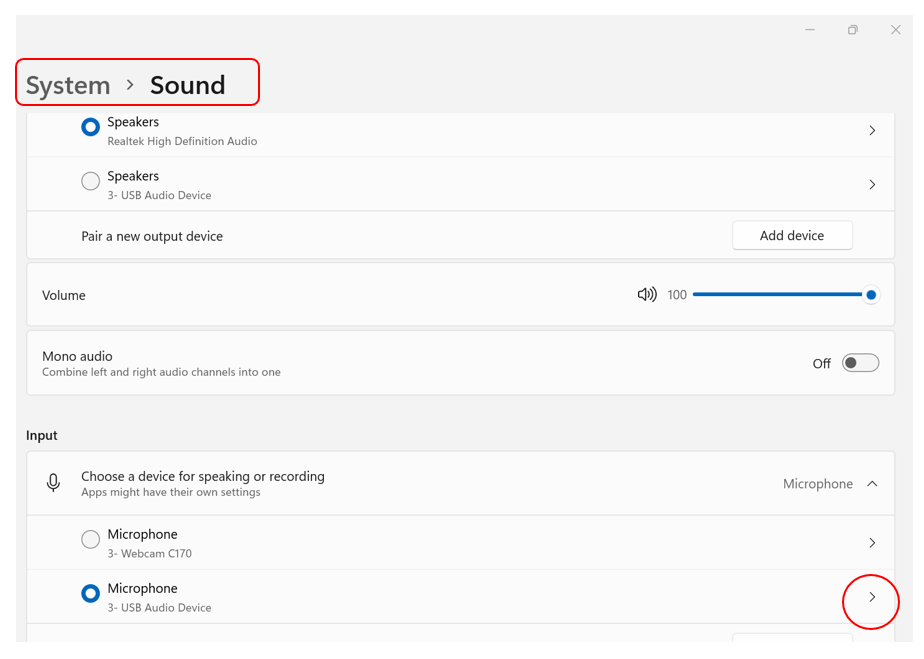
Task: Click the breadcrumb separator chevron
Action: [x=130, y=86]
